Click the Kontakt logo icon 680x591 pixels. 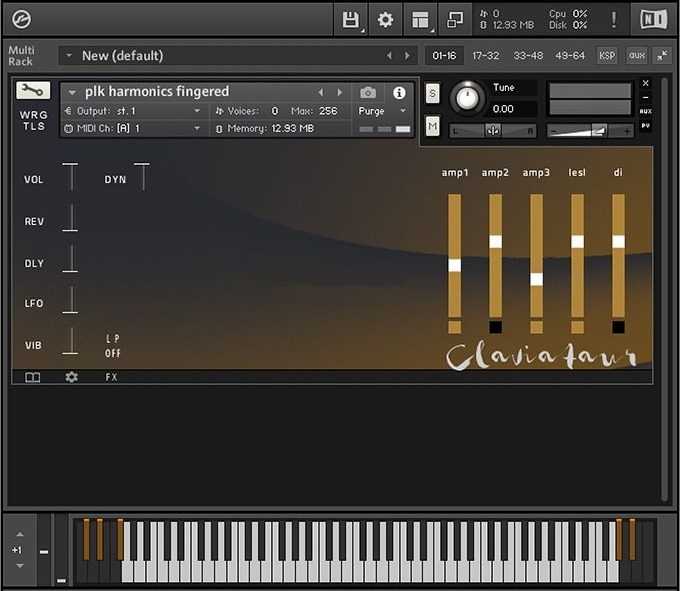pos(21,20)
